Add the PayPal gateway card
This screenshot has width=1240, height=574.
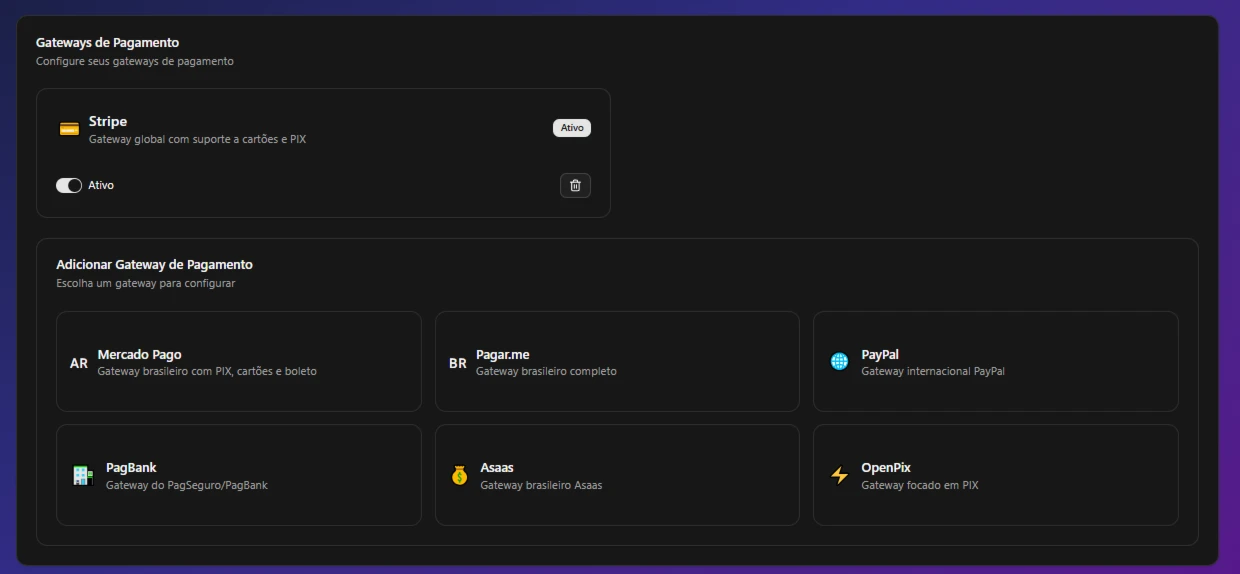(996, 361)
